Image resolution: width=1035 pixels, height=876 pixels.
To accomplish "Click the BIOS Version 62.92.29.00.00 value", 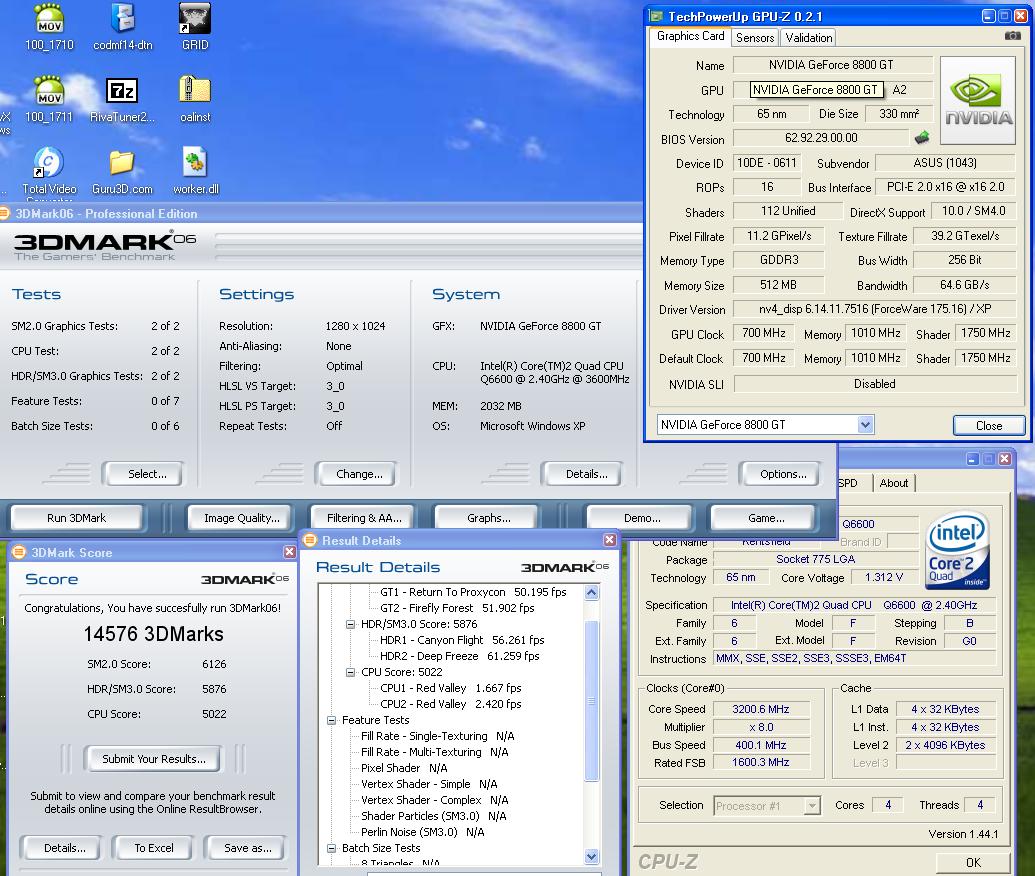I will [821, 138].
